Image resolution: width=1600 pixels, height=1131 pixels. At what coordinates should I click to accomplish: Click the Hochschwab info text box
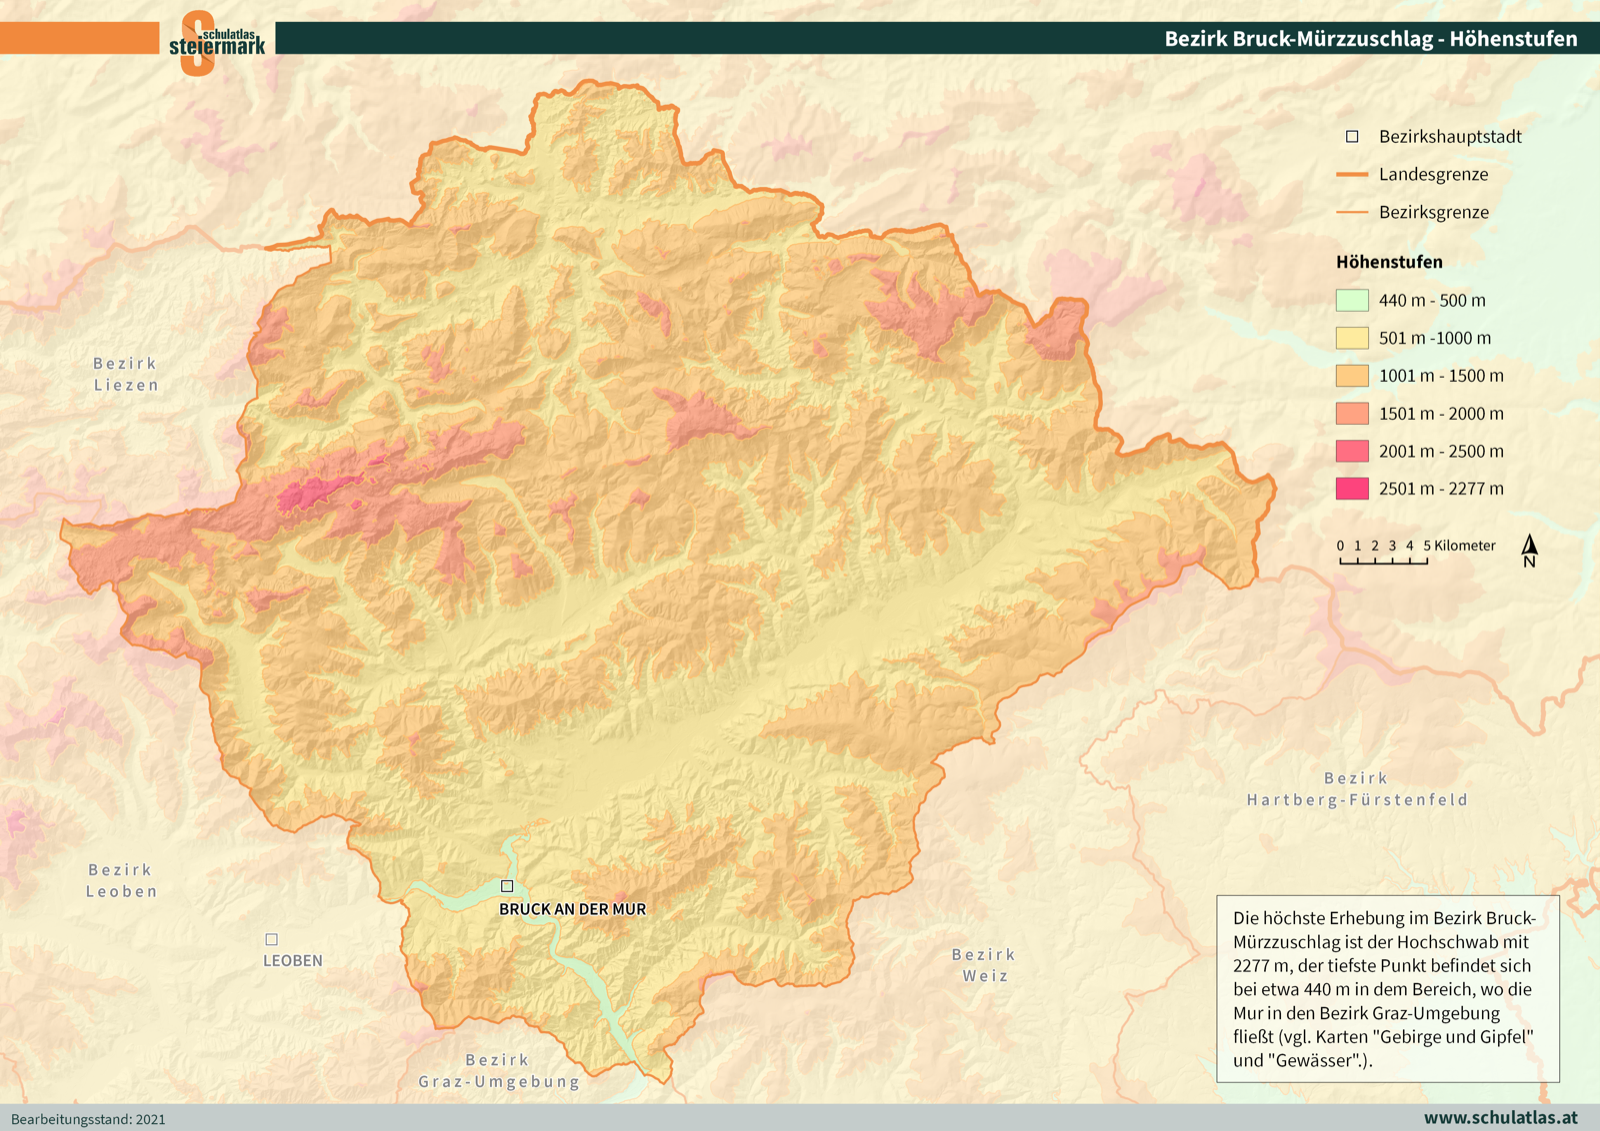(x=1387, y=988)
